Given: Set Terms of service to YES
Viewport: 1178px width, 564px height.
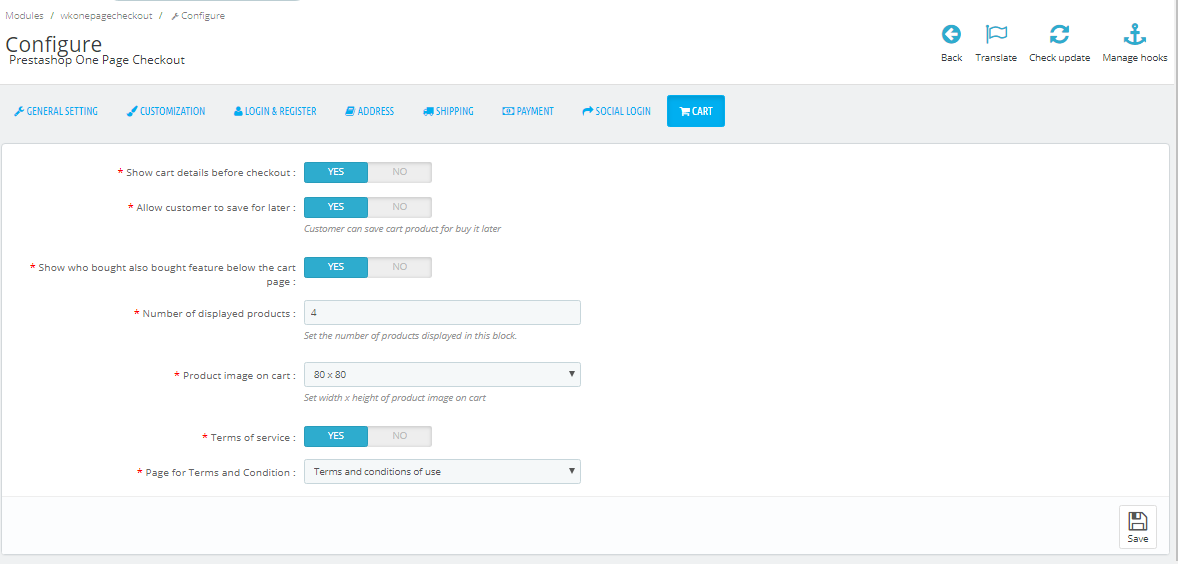Looking at the screenshot, I should tap(336, 436).
